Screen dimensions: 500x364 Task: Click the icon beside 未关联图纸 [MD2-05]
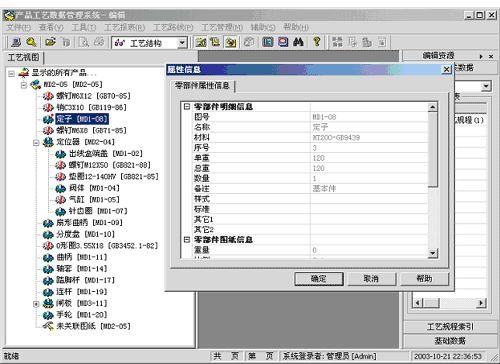coord(48,326)
